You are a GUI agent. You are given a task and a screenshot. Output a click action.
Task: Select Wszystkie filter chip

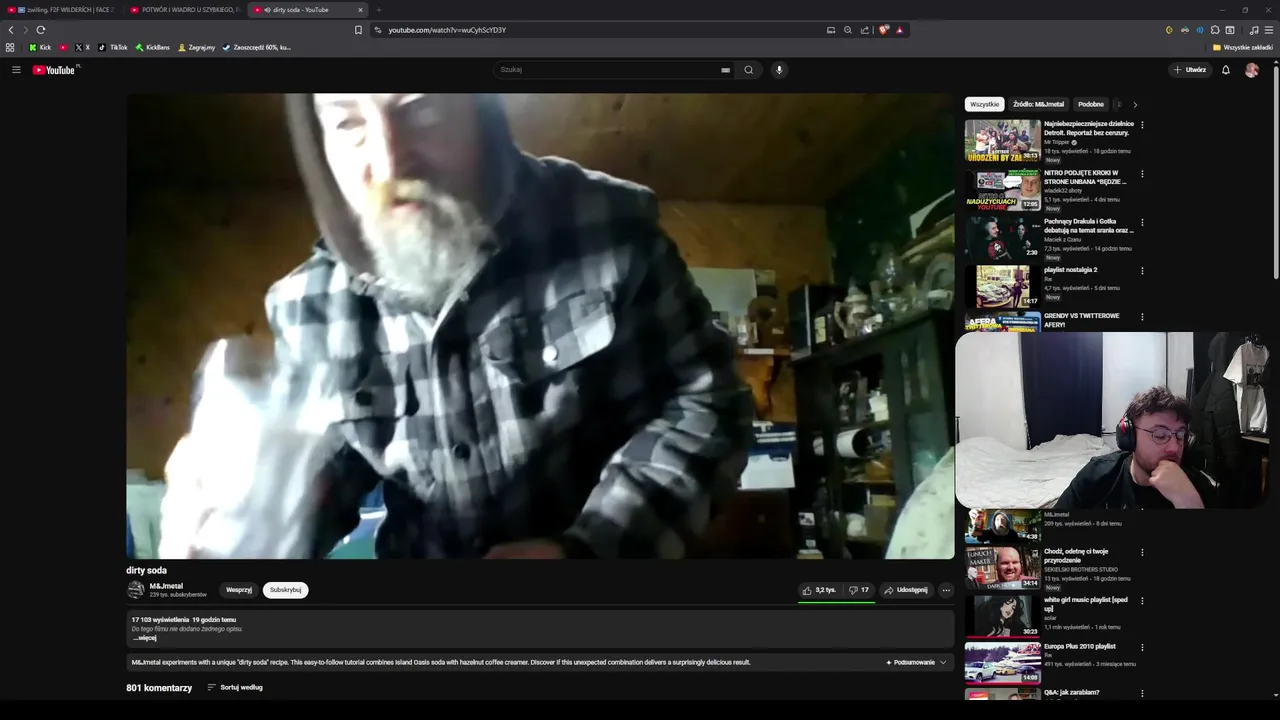(984, 104)
